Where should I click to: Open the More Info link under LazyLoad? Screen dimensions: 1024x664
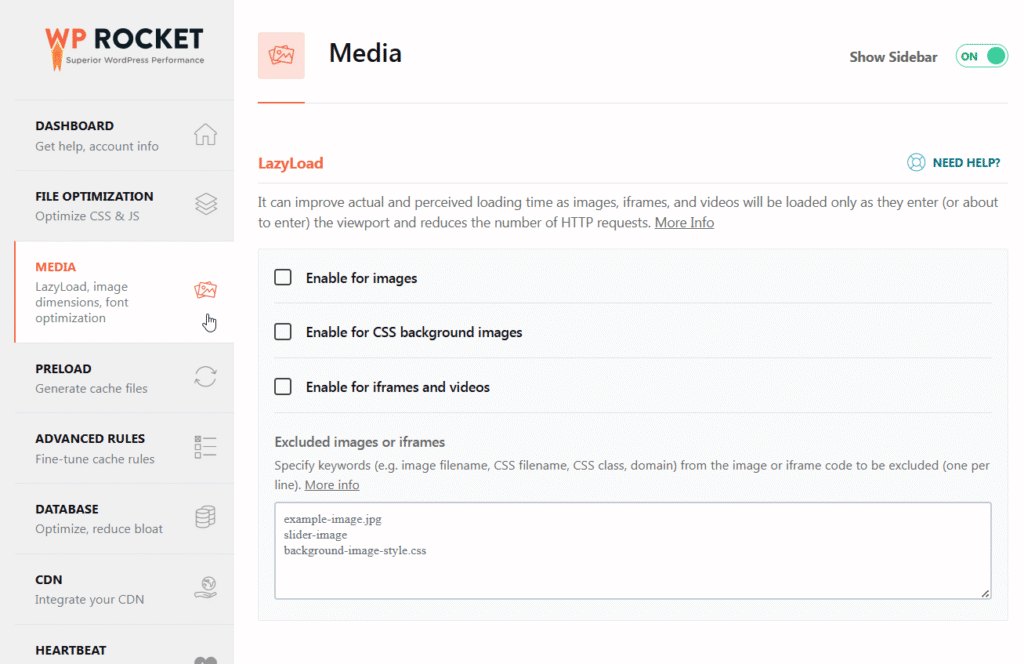point(684,222)
